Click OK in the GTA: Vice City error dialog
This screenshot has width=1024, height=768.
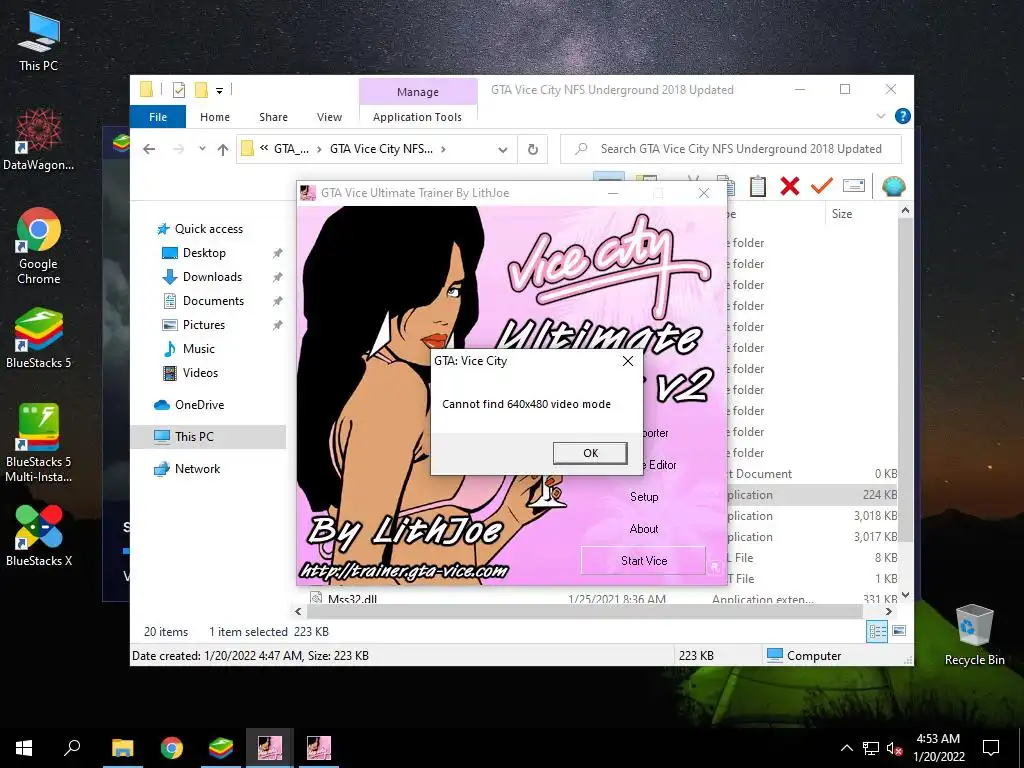pos(590,453)
